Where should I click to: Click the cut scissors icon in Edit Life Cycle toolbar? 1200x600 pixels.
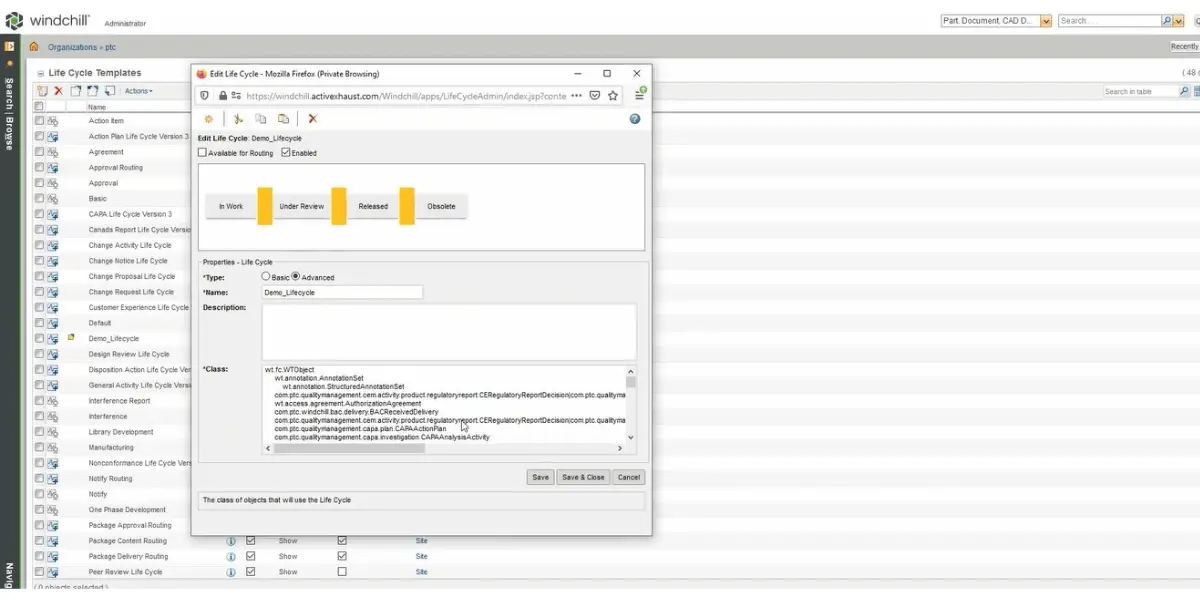238,118
